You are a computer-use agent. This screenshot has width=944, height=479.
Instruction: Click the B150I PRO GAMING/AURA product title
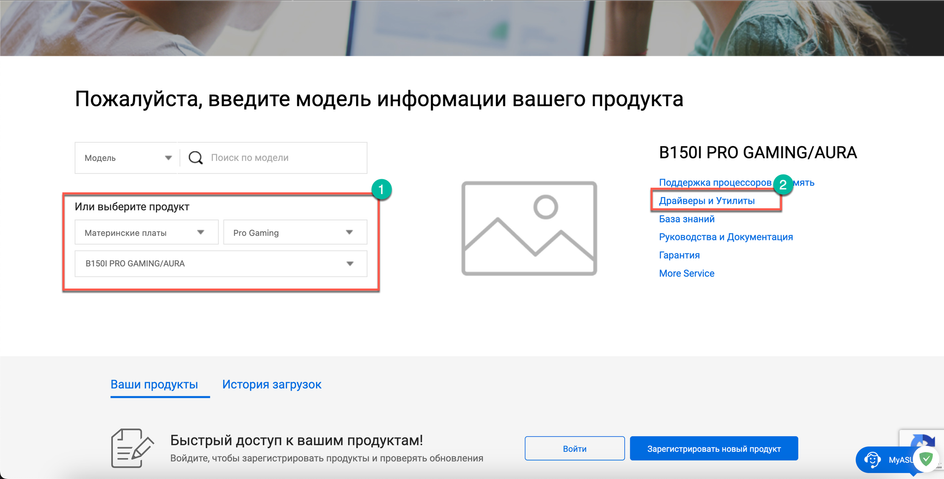[x=757, y=153]
